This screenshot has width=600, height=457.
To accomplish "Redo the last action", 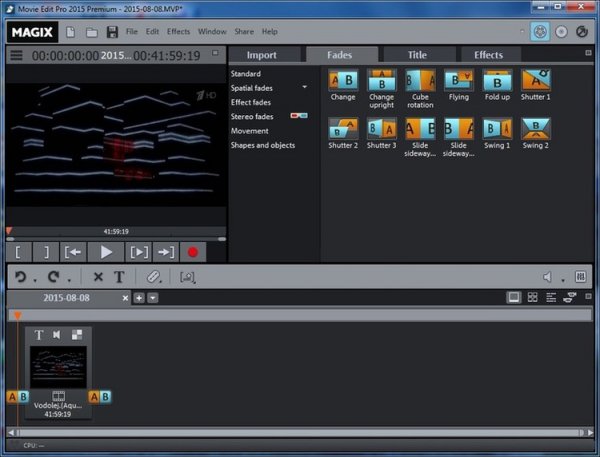I will [x=54, y=276].
